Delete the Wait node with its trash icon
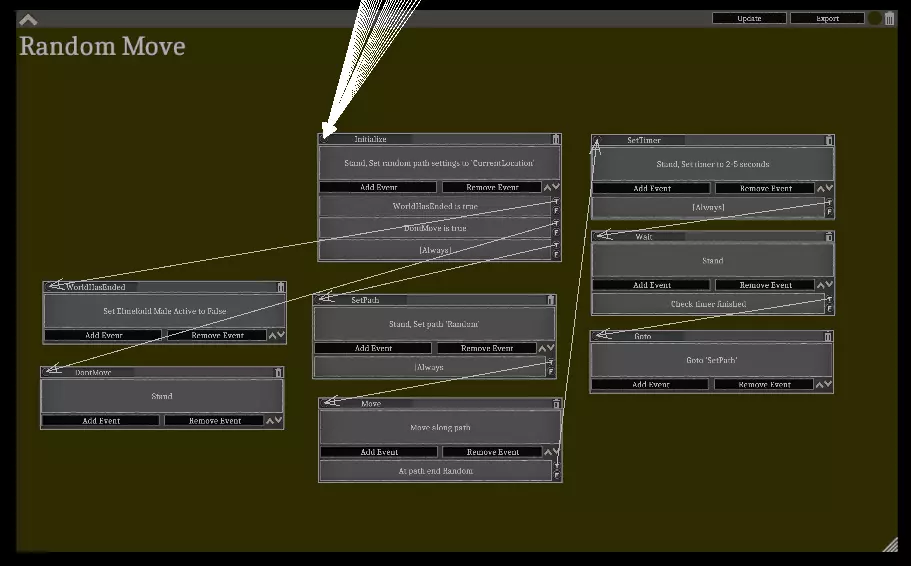The width and height of the screenshot is (911, 566). [829, 237]
